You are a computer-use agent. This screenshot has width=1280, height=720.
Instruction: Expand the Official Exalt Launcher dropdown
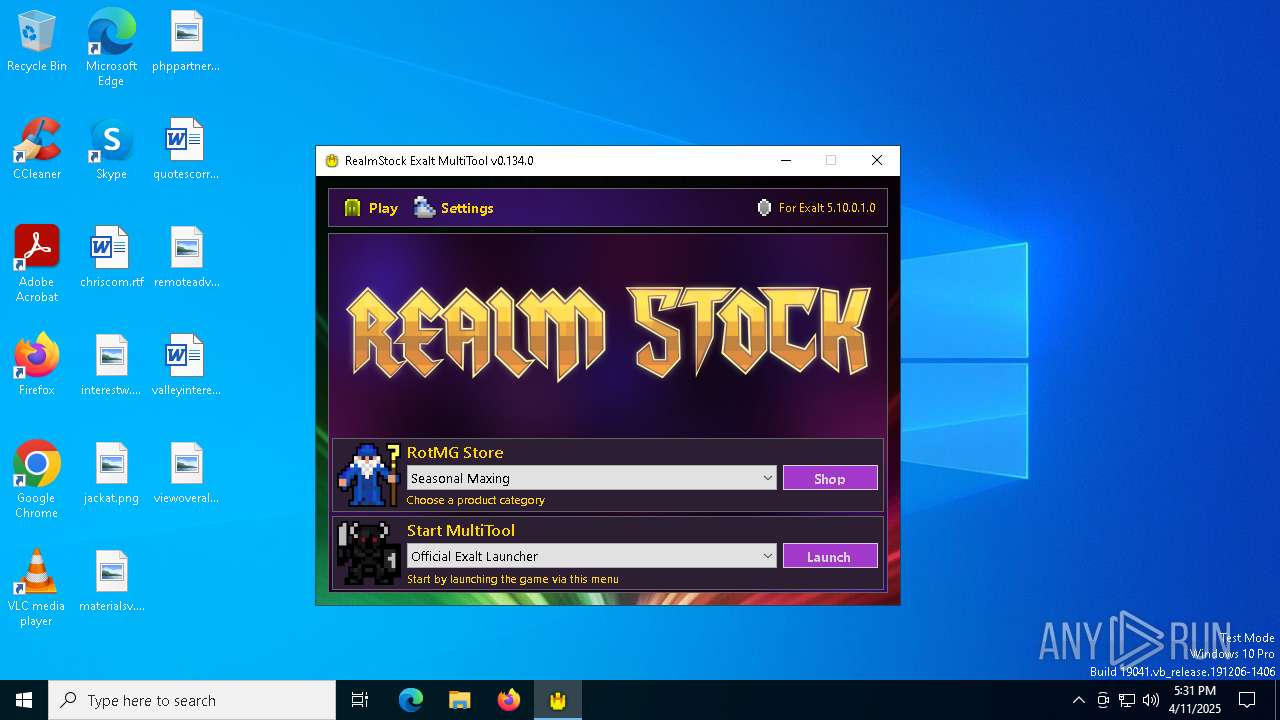click(x=592, y=556)
